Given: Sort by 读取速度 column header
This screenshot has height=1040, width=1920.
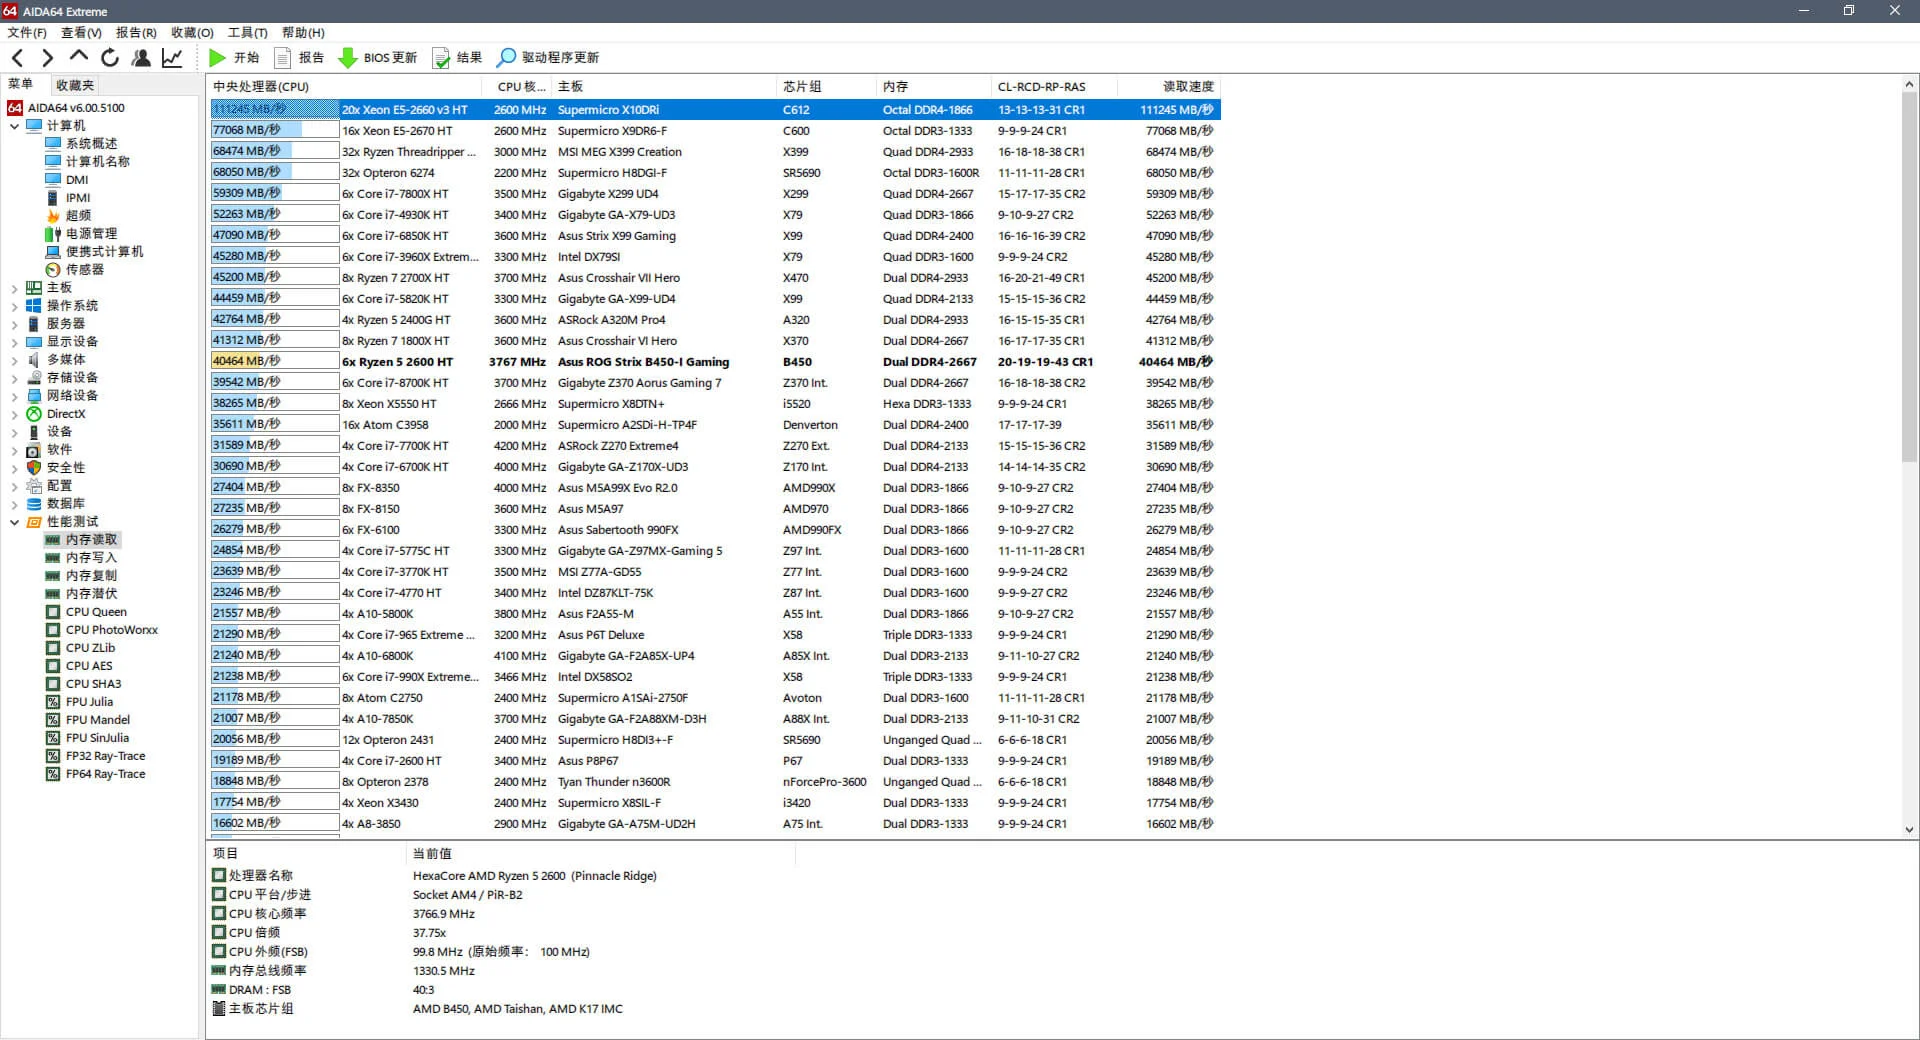Looking at the screenshot, I should coord(1187,87).
